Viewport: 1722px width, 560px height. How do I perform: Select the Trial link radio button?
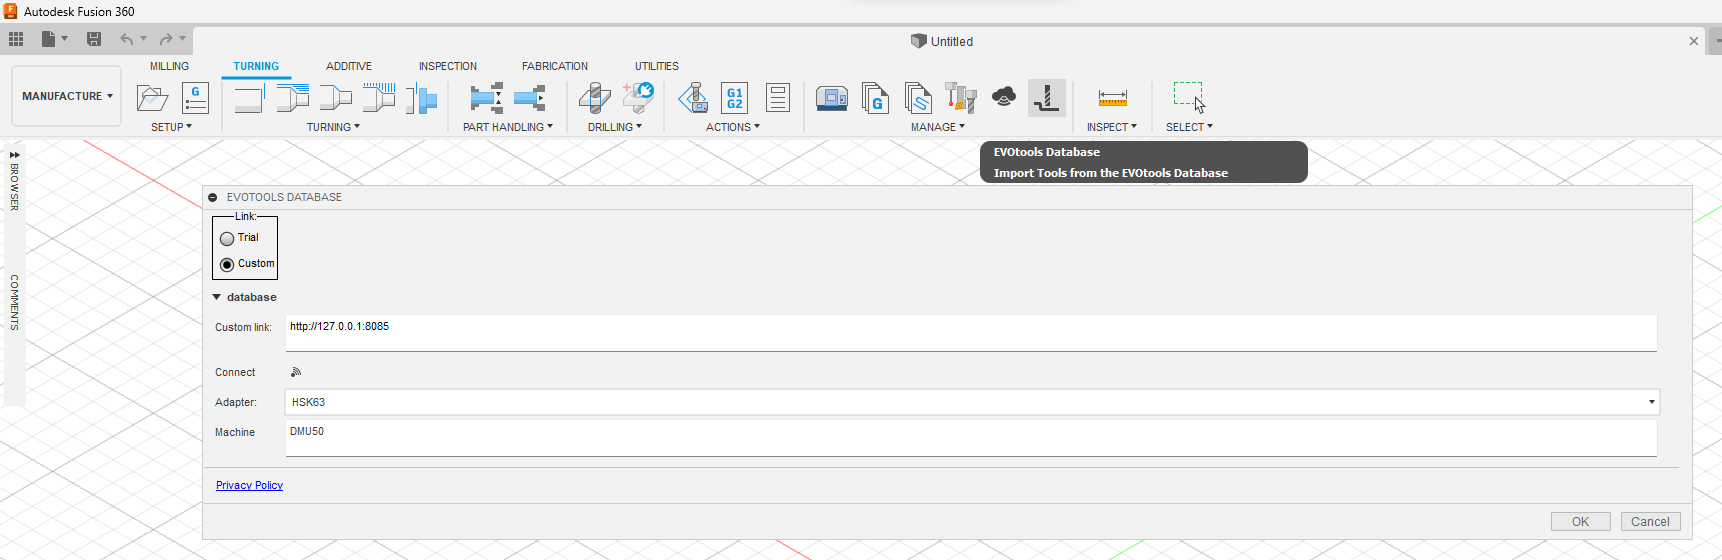(227, 238)
